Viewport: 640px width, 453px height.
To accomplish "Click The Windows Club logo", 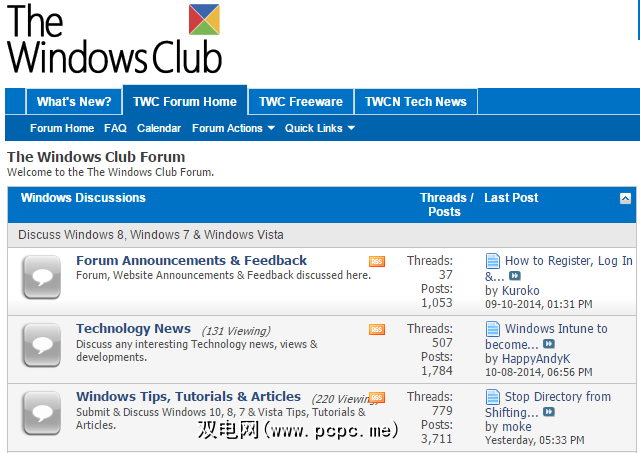I will click(x=114, y=39).
